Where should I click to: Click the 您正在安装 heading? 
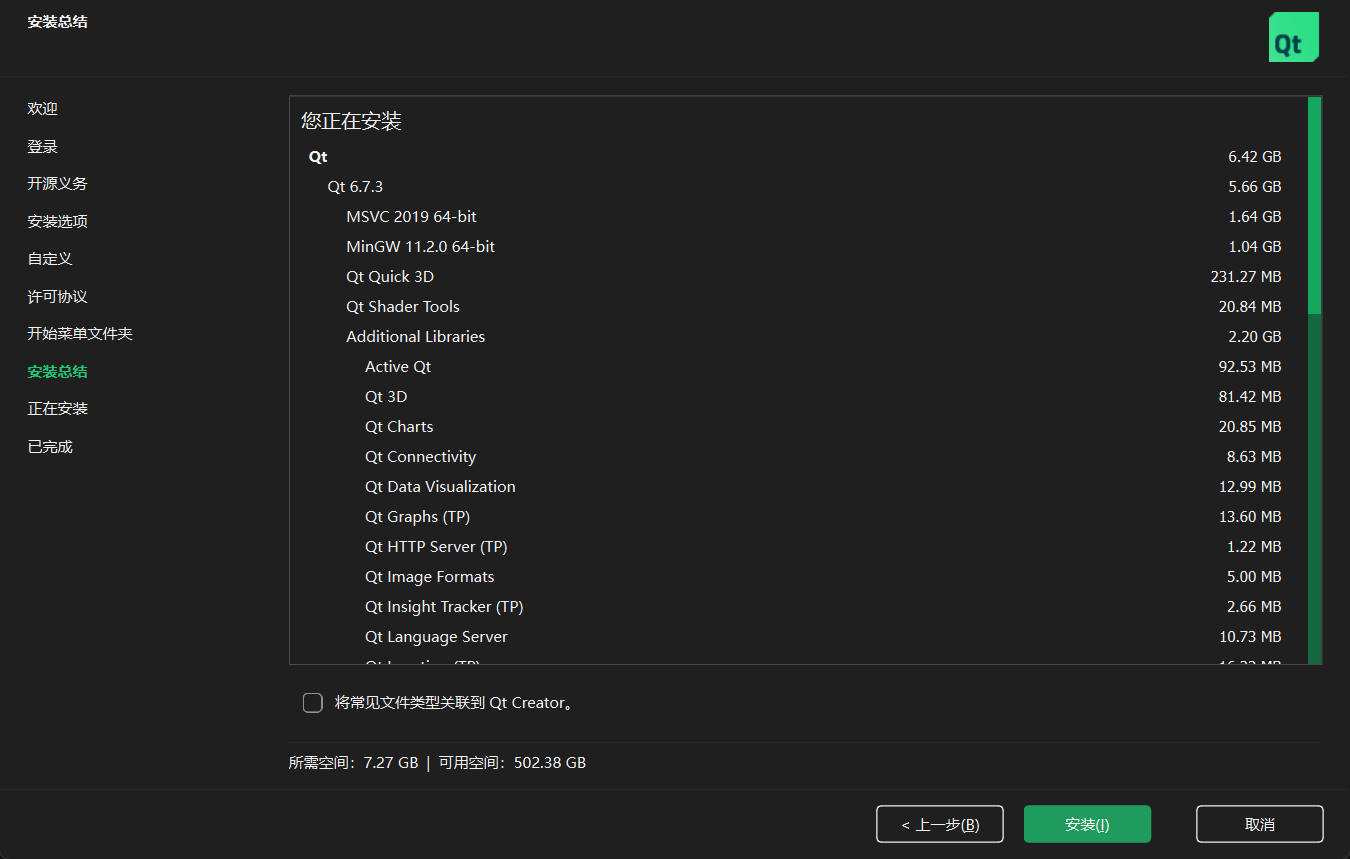coord(351,121)
